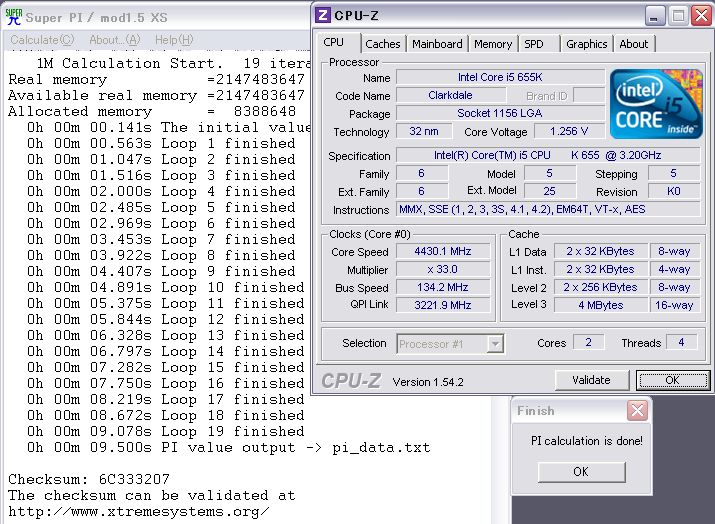Click the CPU-Z Version 1.54.2 label

click(x=428, y=382)
